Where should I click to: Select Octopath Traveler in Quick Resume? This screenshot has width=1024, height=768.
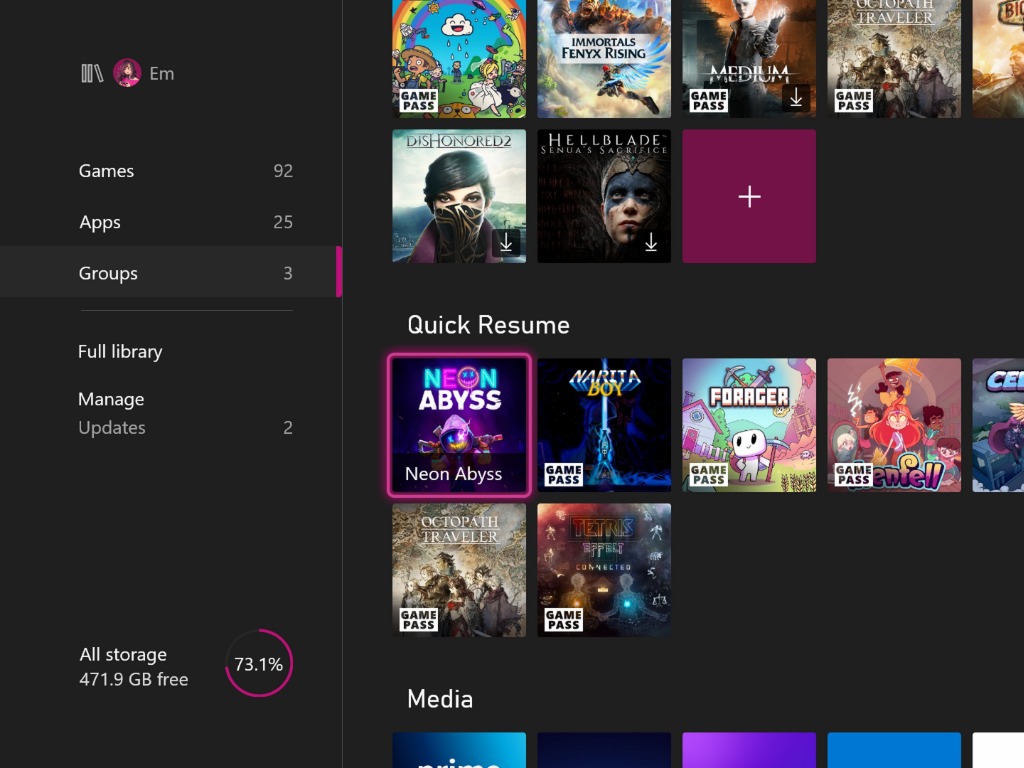click(x=459, y=570)
